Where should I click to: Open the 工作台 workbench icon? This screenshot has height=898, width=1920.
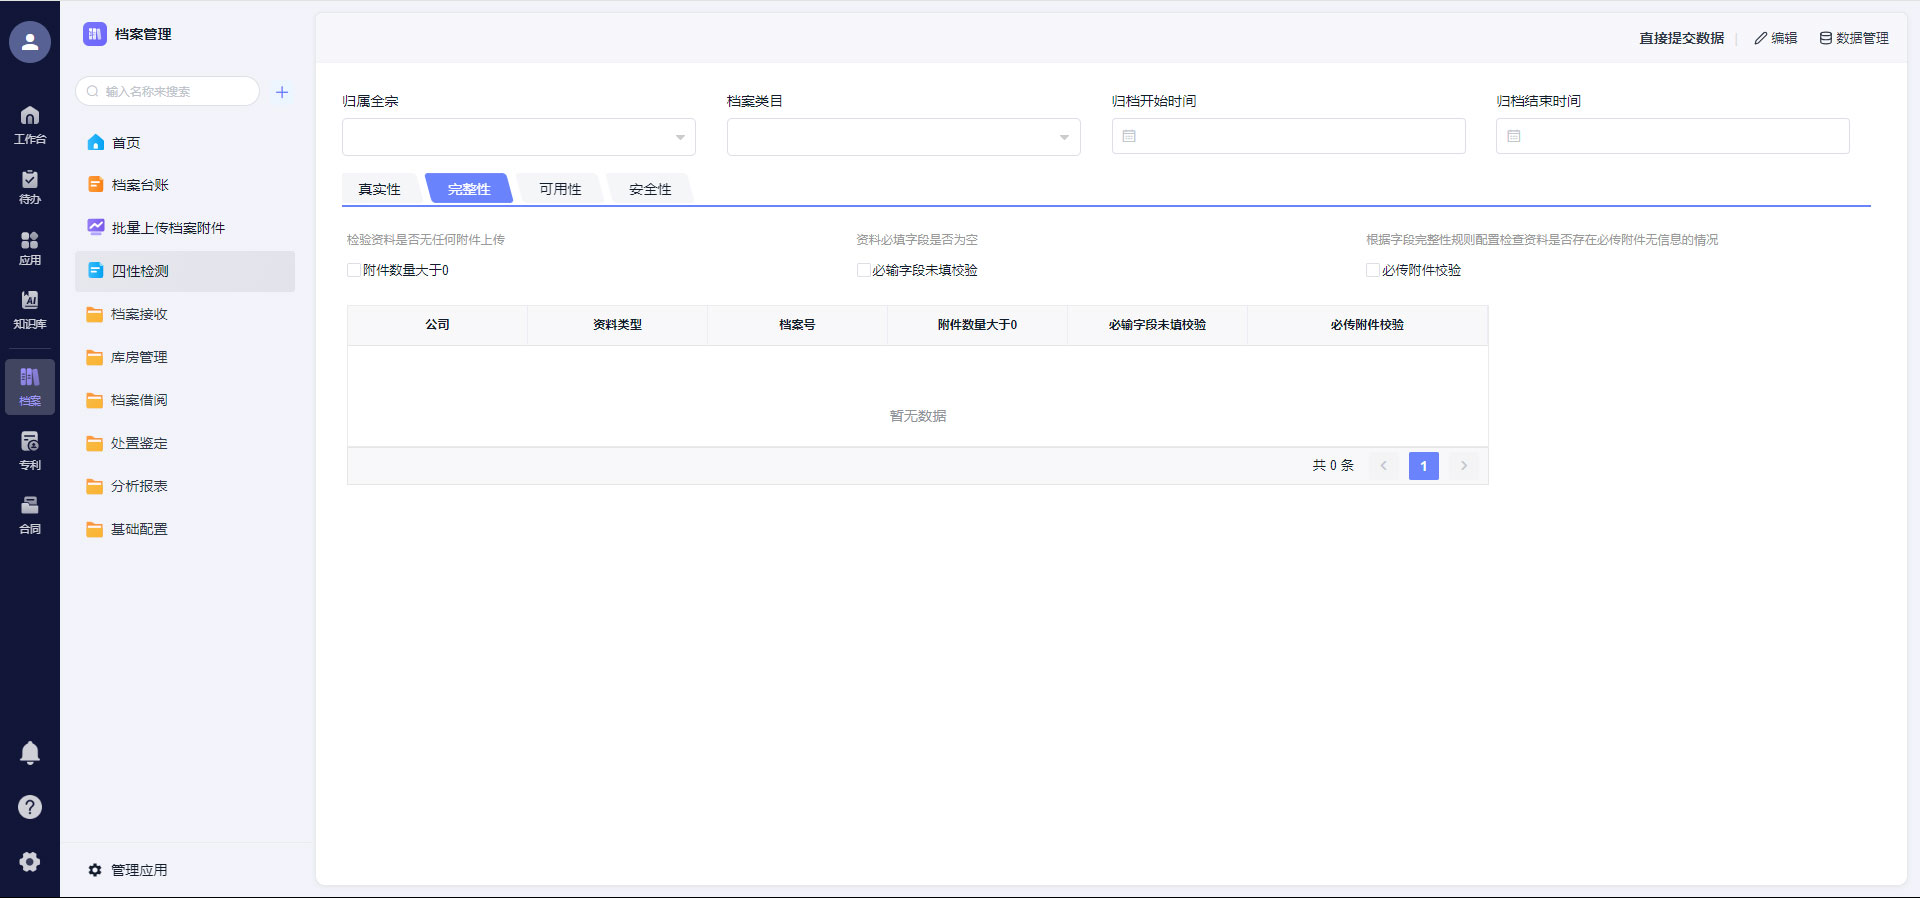click(30, 124)
